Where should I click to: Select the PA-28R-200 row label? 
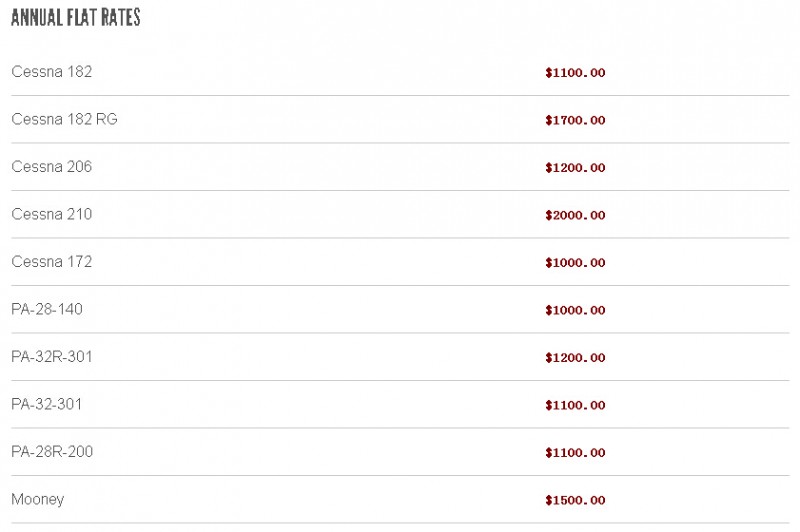(x=52, y=451)
